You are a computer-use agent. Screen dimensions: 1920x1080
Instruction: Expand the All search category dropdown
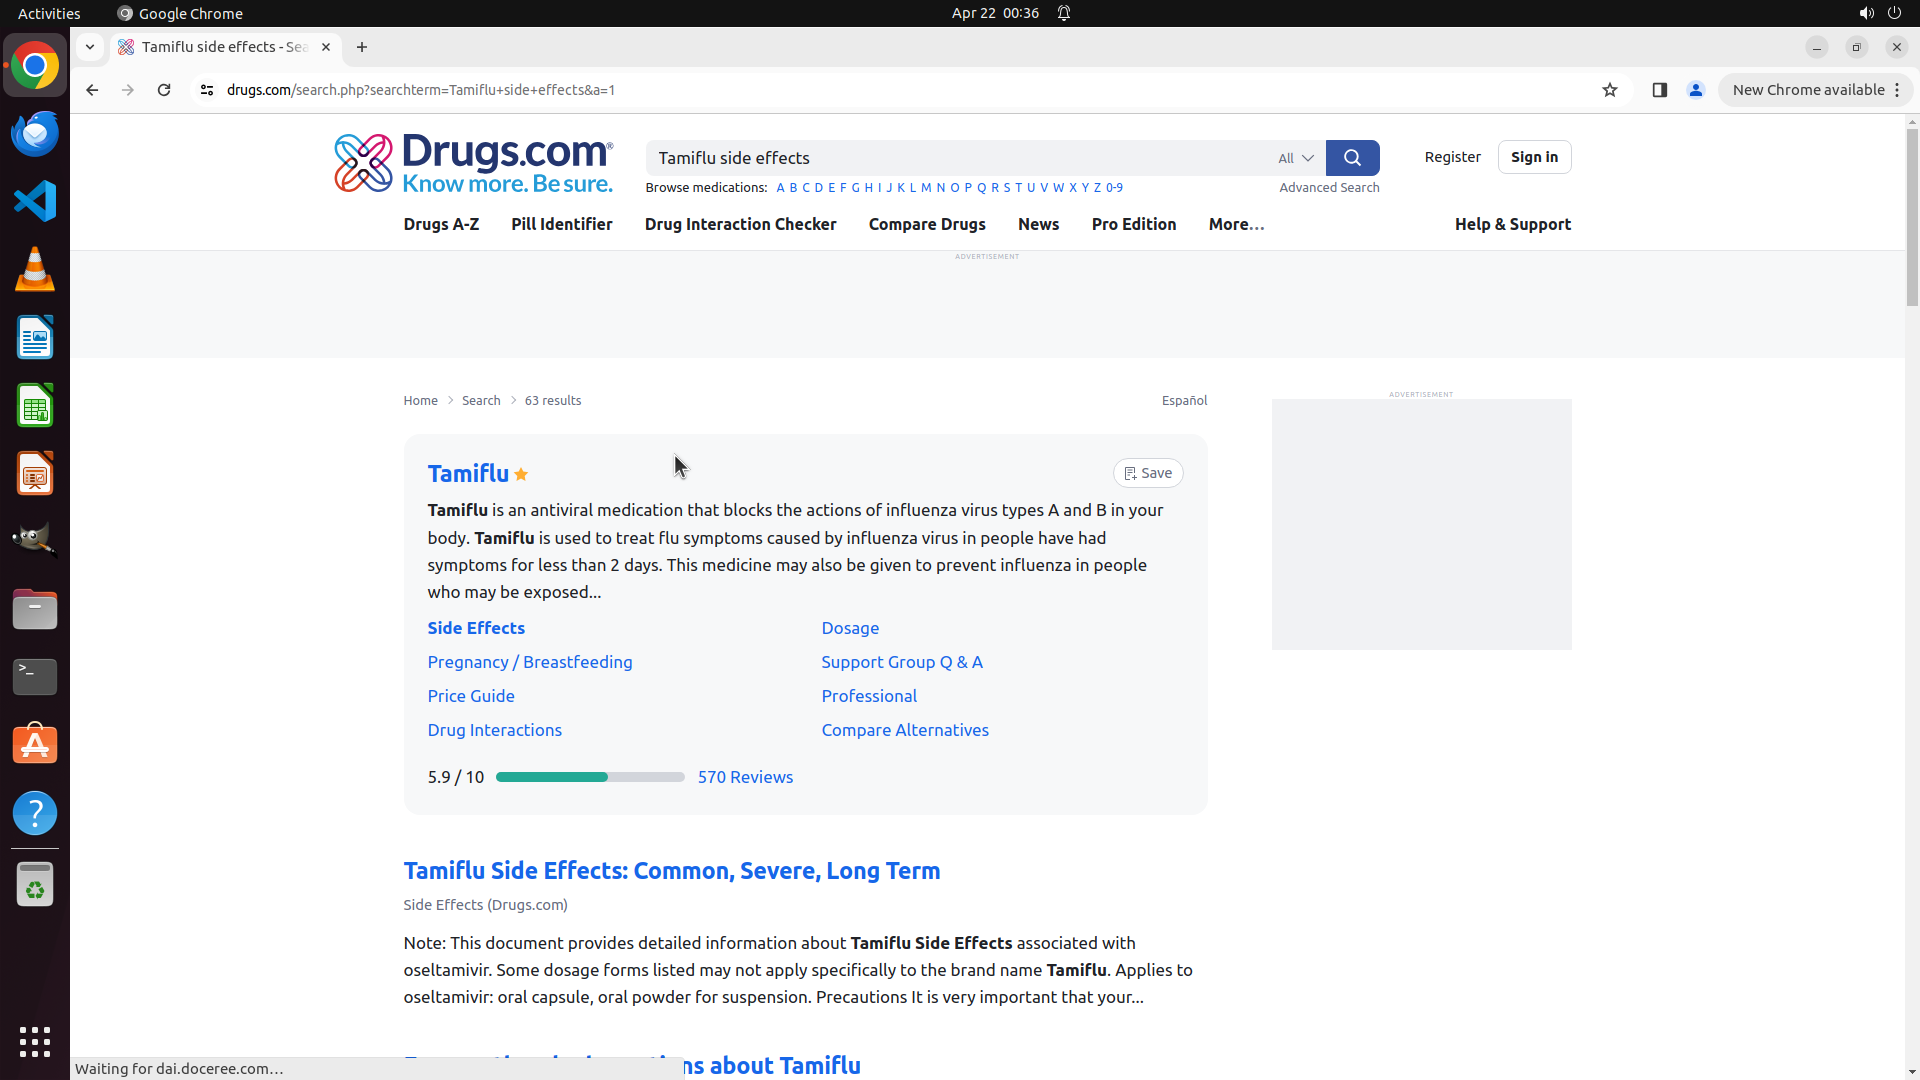click(x=1295, y=158)
